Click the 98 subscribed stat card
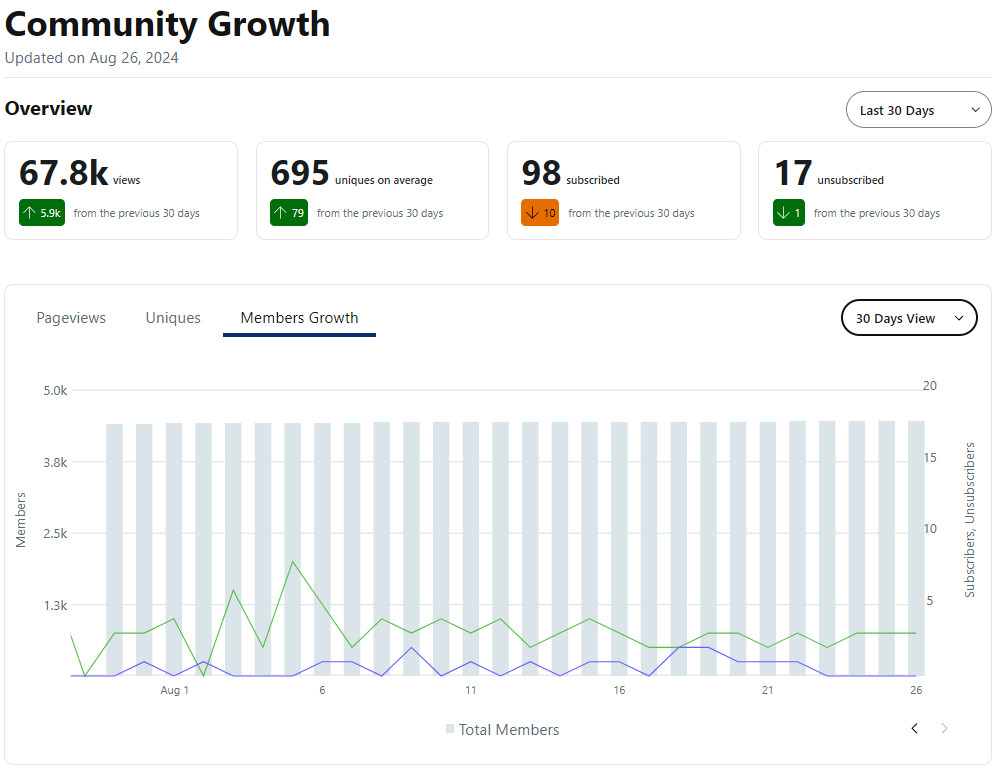 click(623, 190)
